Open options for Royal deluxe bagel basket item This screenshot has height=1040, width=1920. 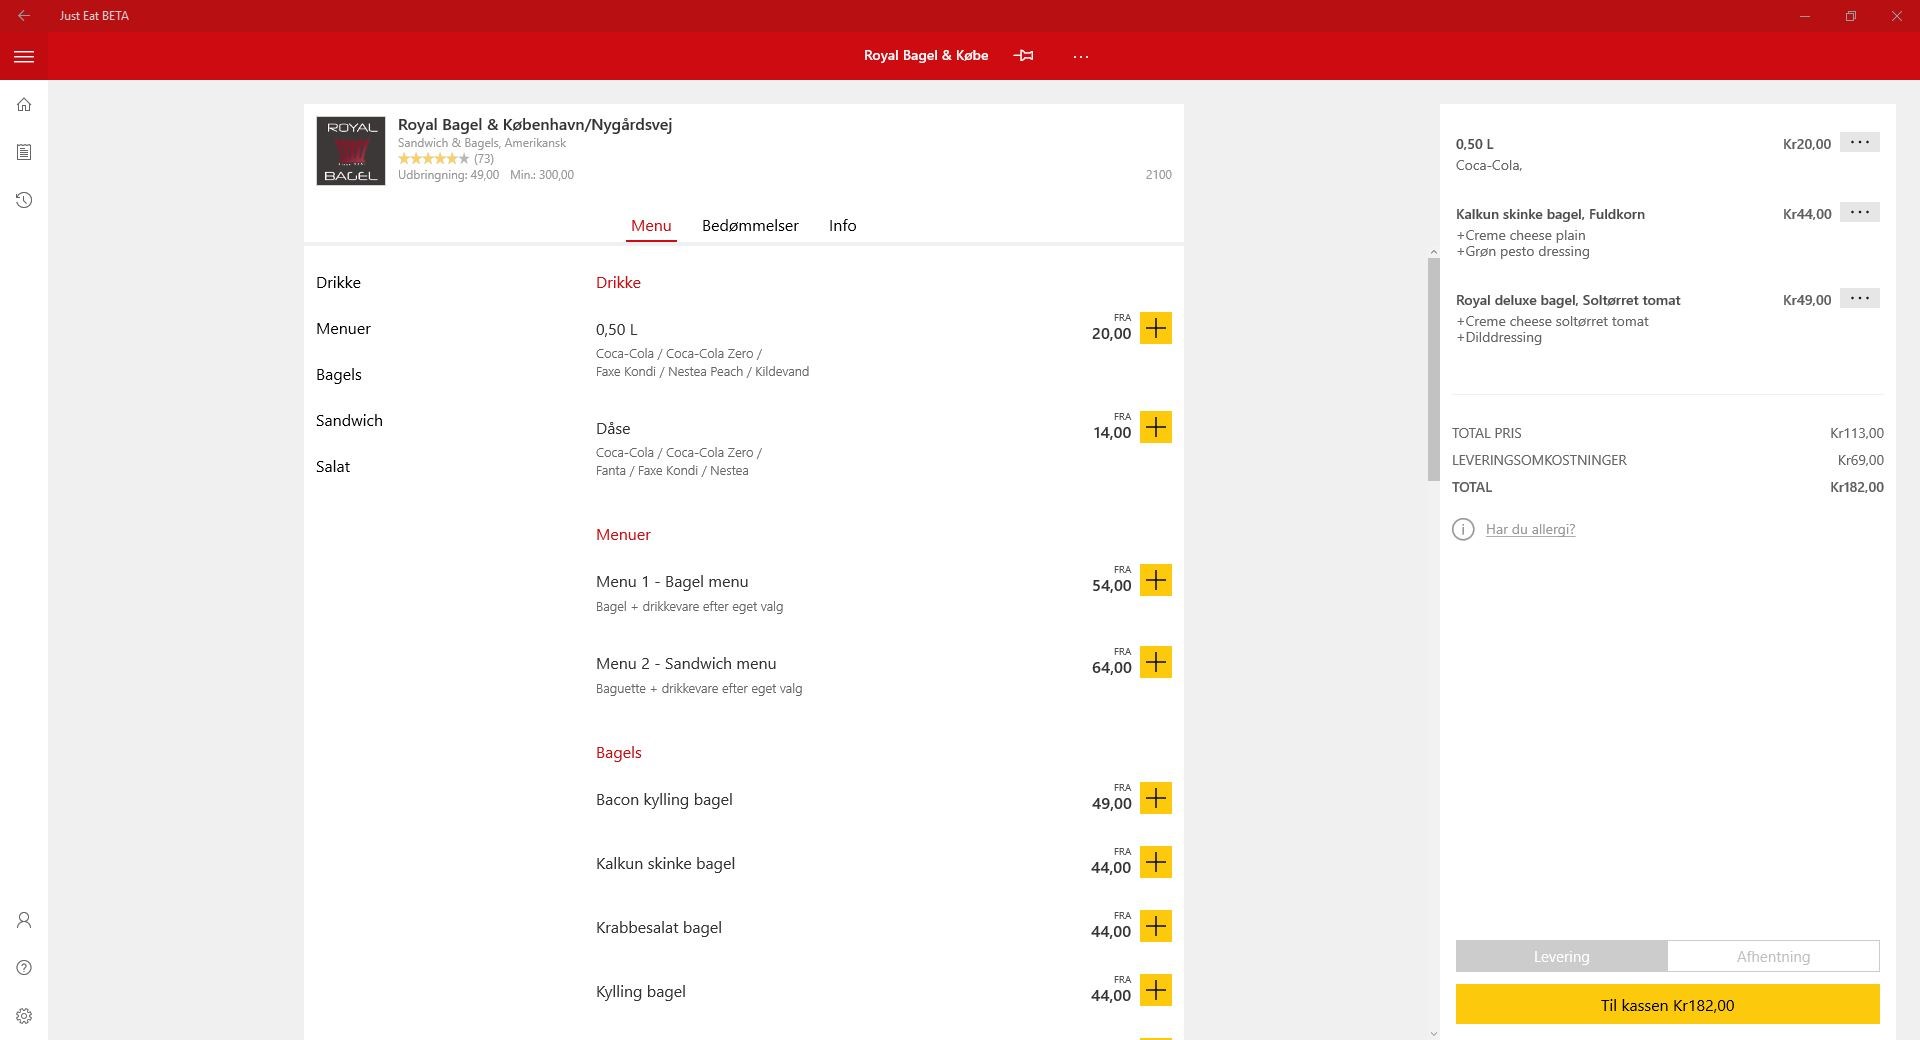[1860, 298]
